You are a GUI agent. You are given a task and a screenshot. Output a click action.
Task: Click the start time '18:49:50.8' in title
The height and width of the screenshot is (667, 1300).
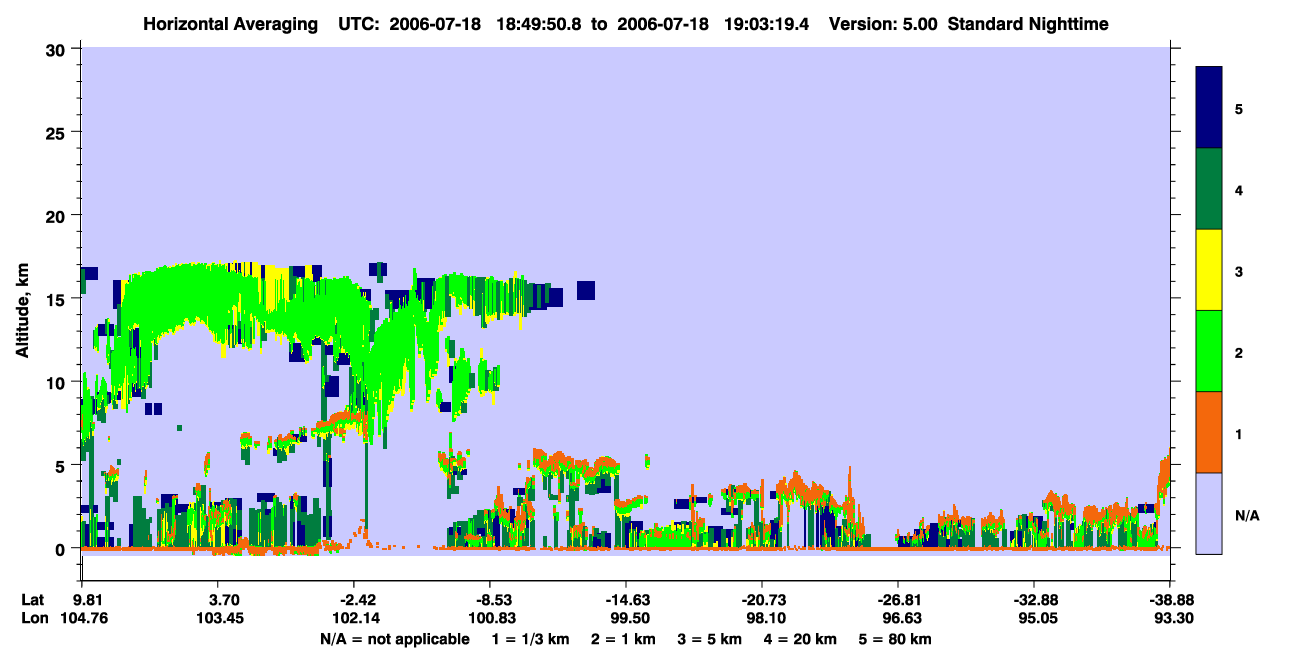pos(541,23)
